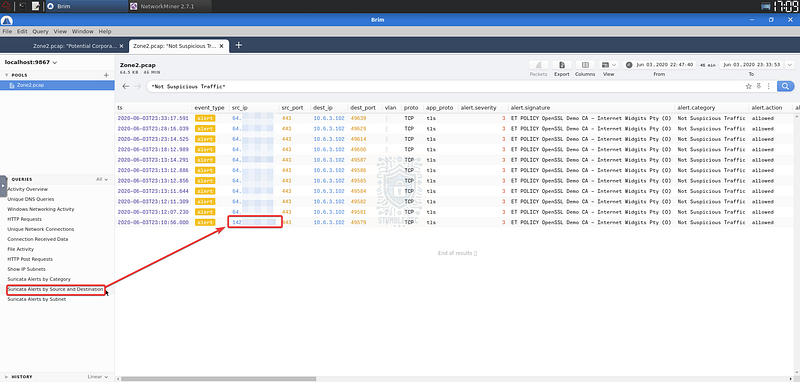Click the clock icon beside From date

(629, 65)
